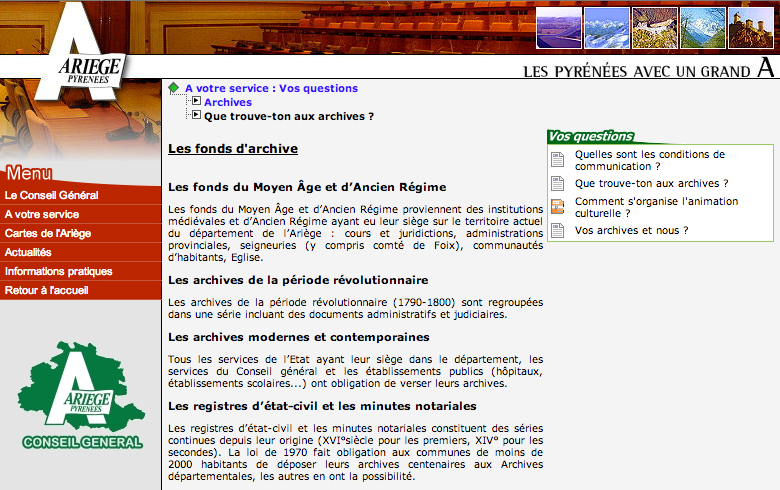This screenshot has width=780, height=490.
Task: Click heading 'Les archives de la période révolutionnaire'
Action: click(298, 280)
